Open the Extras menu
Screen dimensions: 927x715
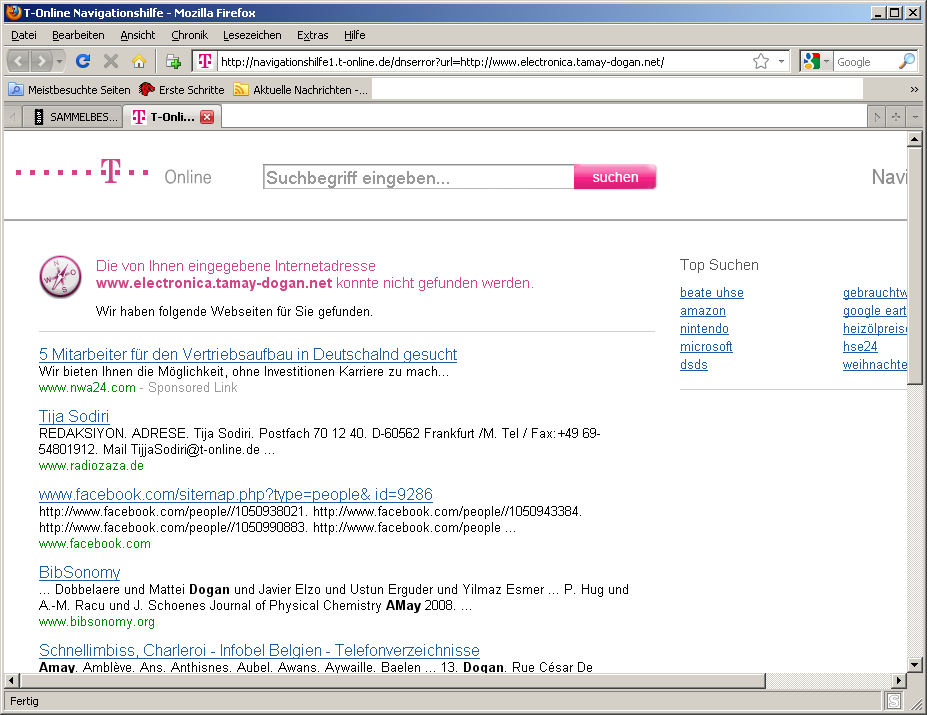(312, 35)
